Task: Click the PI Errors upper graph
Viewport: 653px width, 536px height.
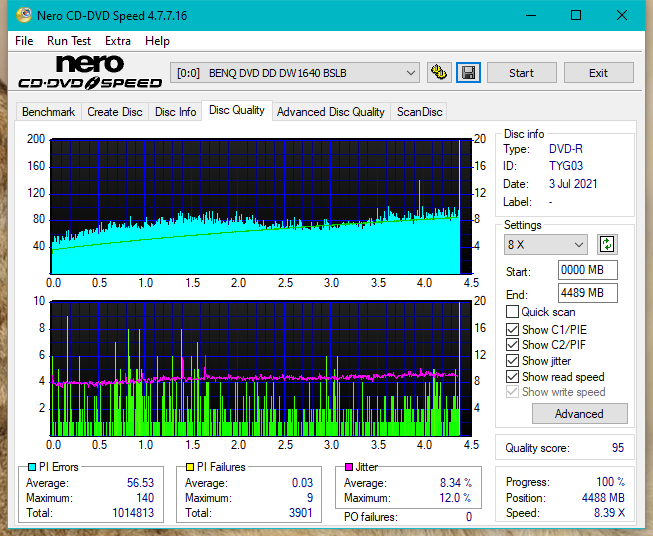Action: point(261,207)
